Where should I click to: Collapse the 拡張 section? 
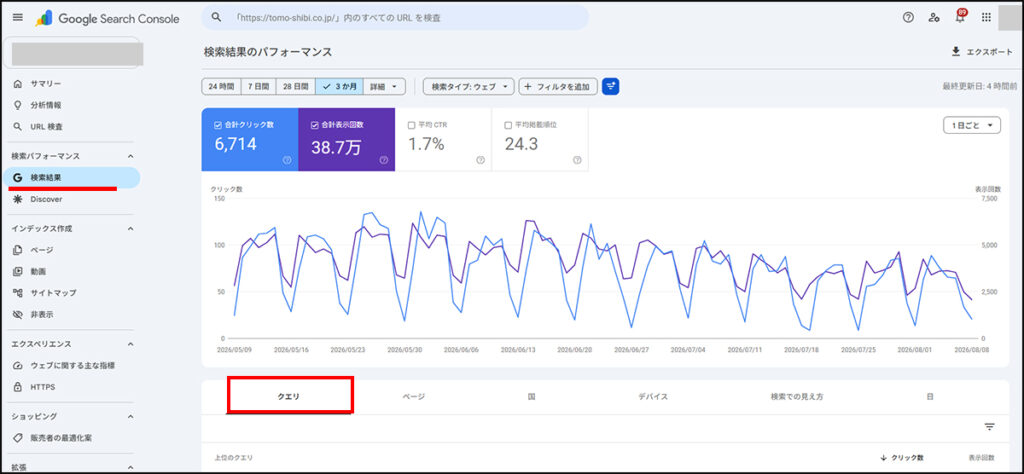[x=129, y=467]
